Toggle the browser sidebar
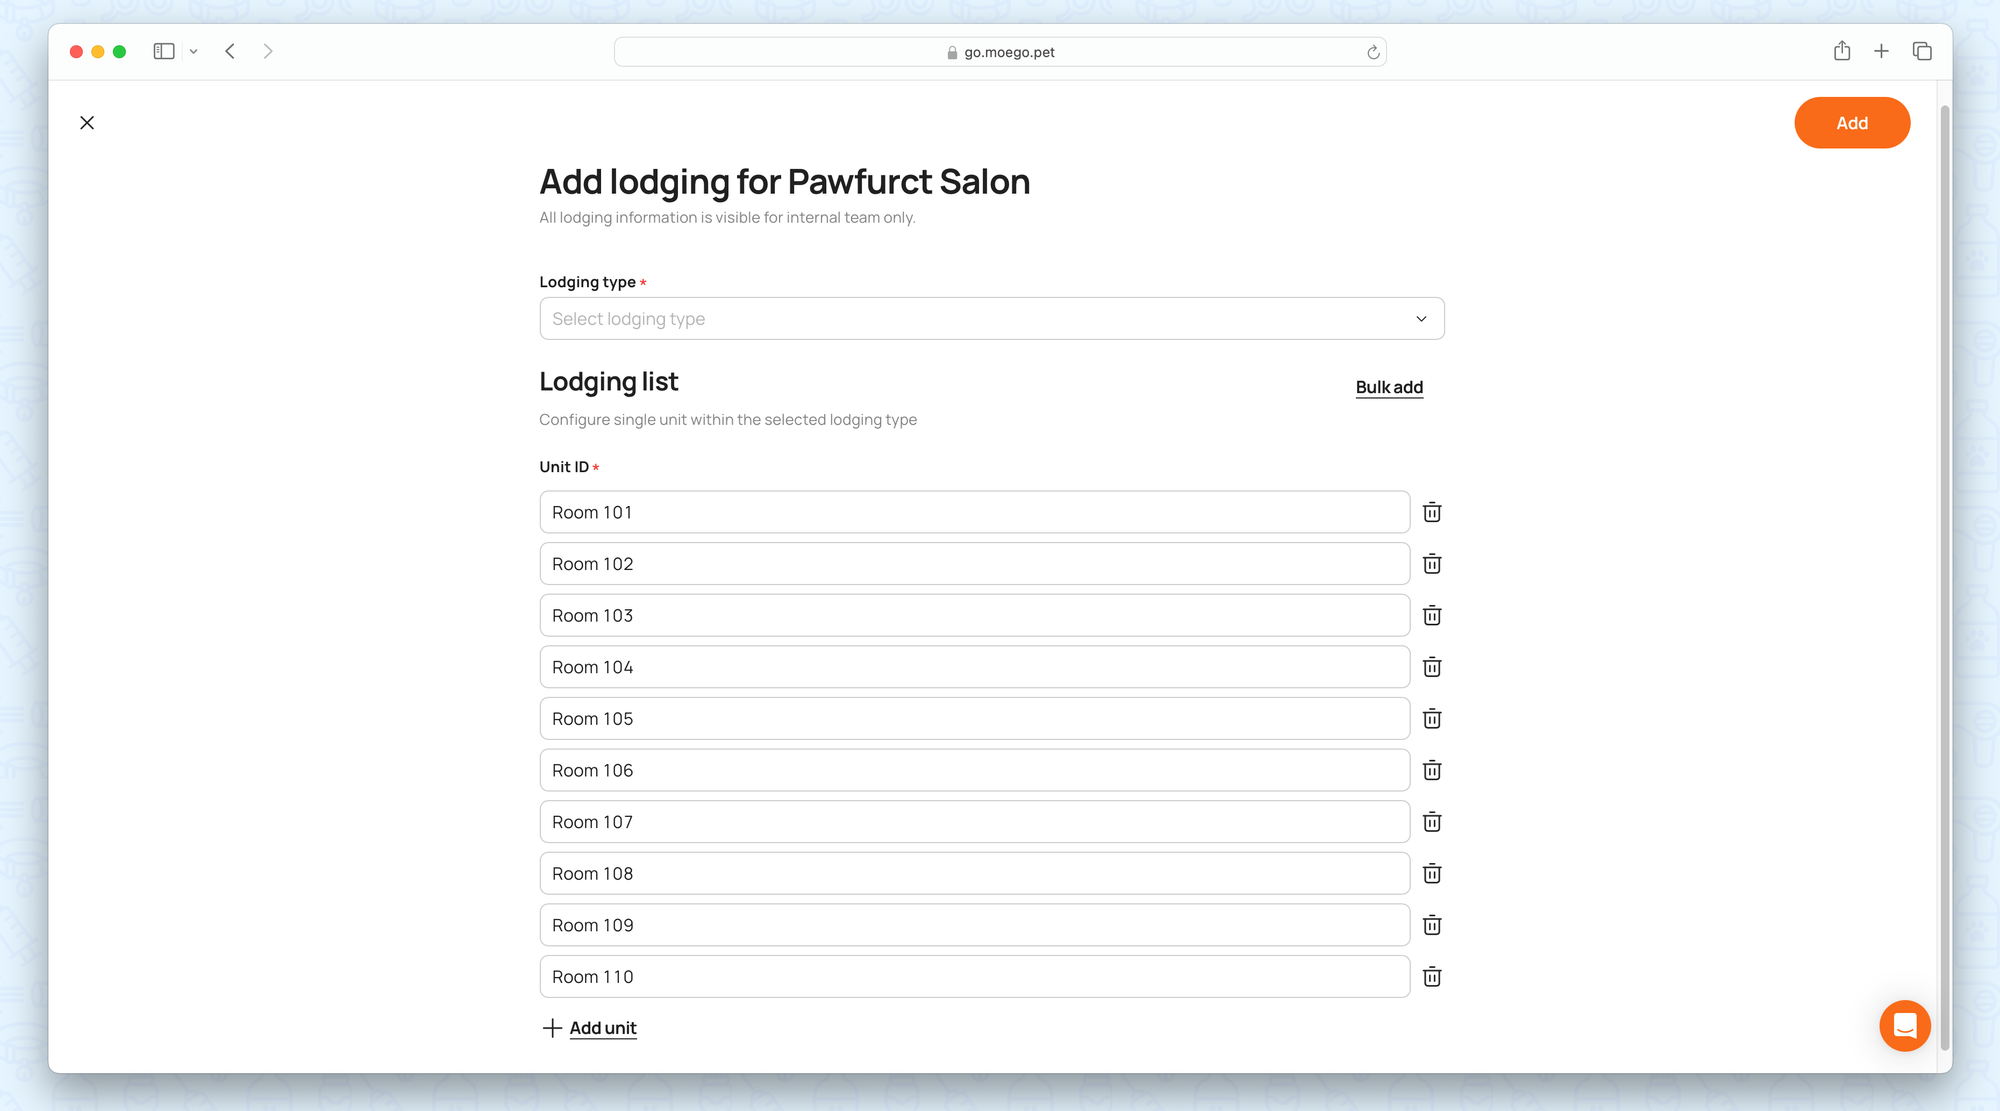This screenshot has height=1111, width=2000. tap(164, 51)
